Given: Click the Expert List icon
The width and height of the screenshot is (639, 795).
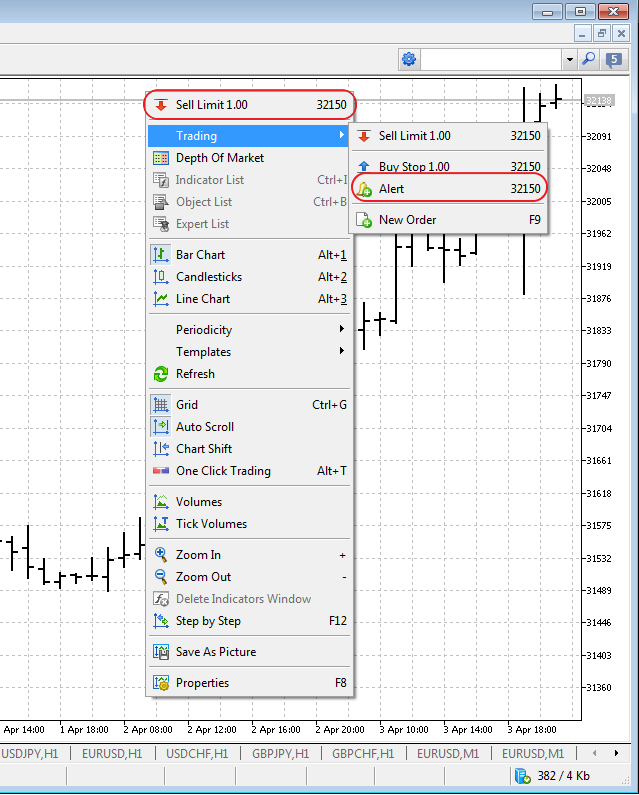Looking at the screenshot, I should coord(161,224).
